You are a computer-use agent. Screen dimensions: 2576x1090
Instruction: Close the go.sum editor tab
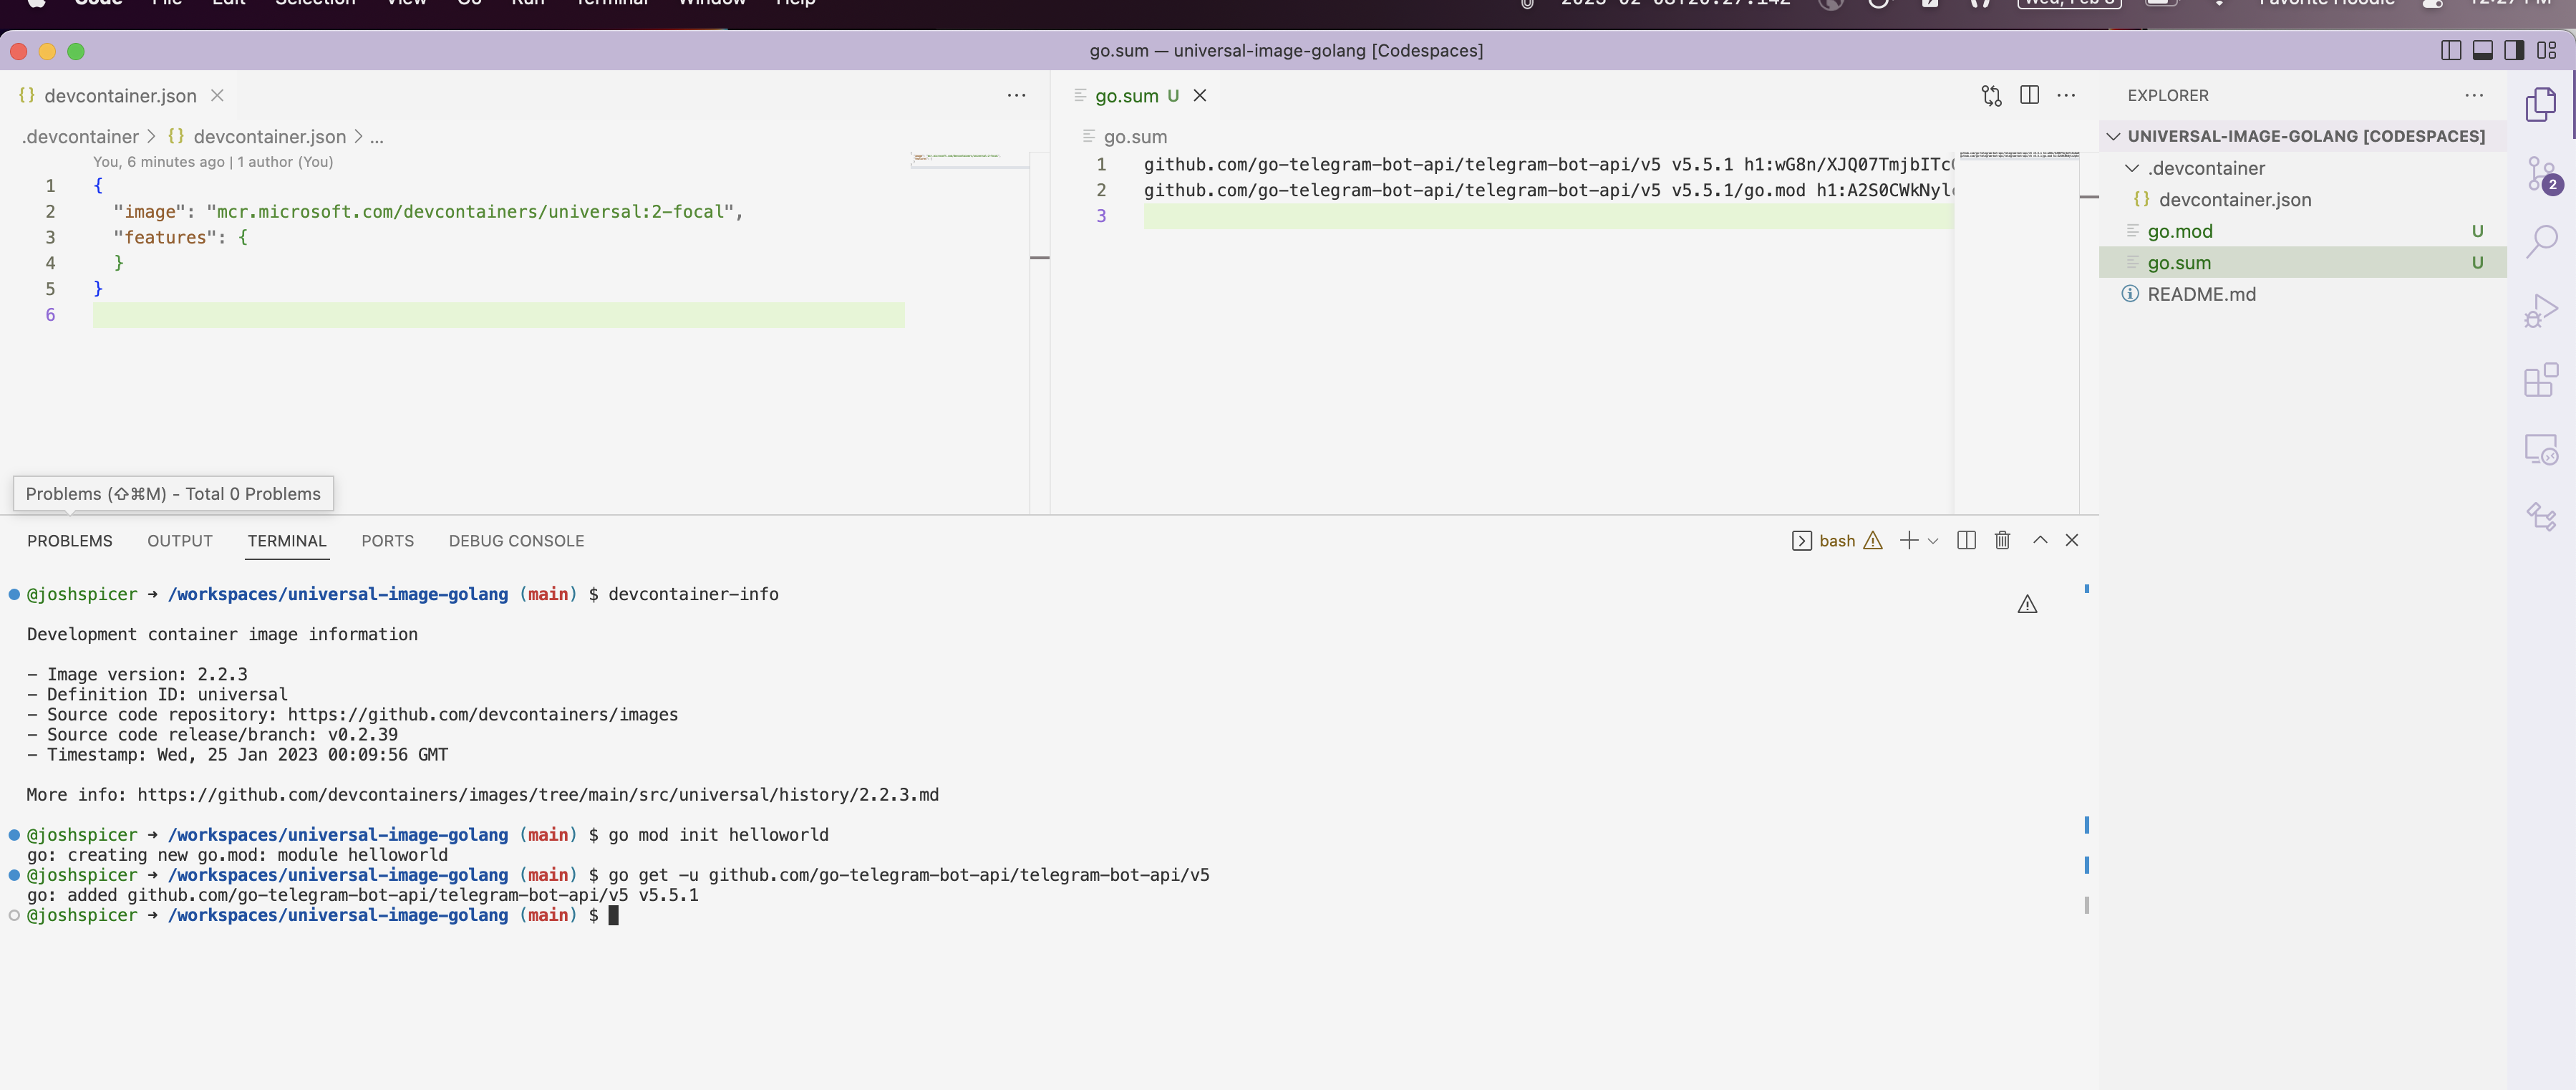coord(1200,95)
